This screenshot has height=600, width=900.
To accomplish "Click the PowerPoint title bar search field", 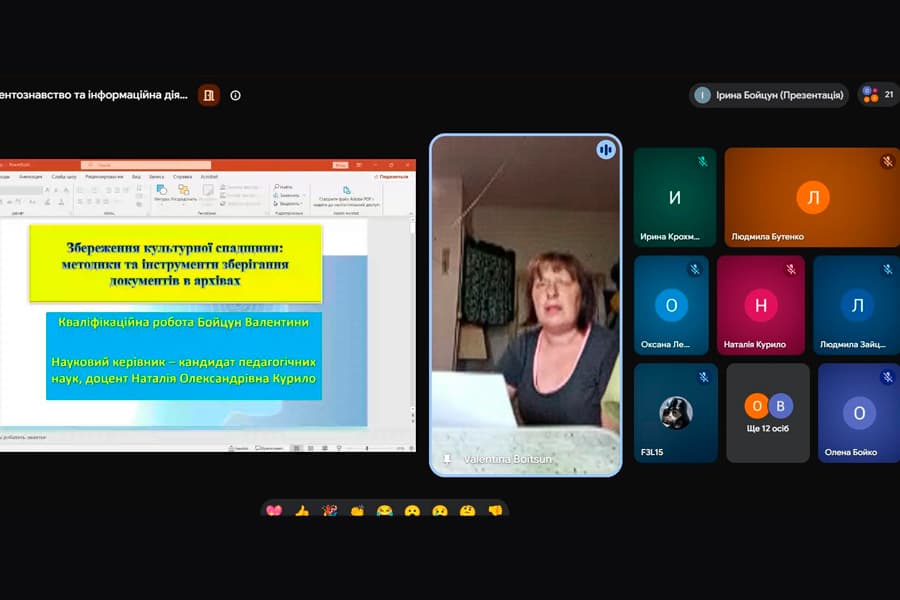I will coord(146,165).
